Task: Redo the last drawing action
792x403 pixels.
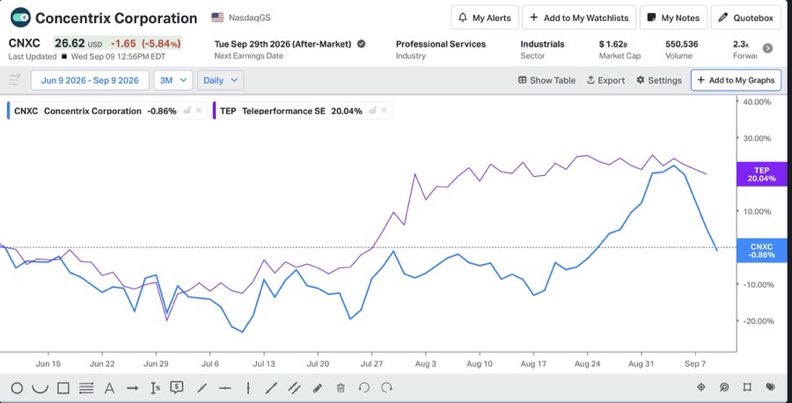Action: (x=387, y=388)
